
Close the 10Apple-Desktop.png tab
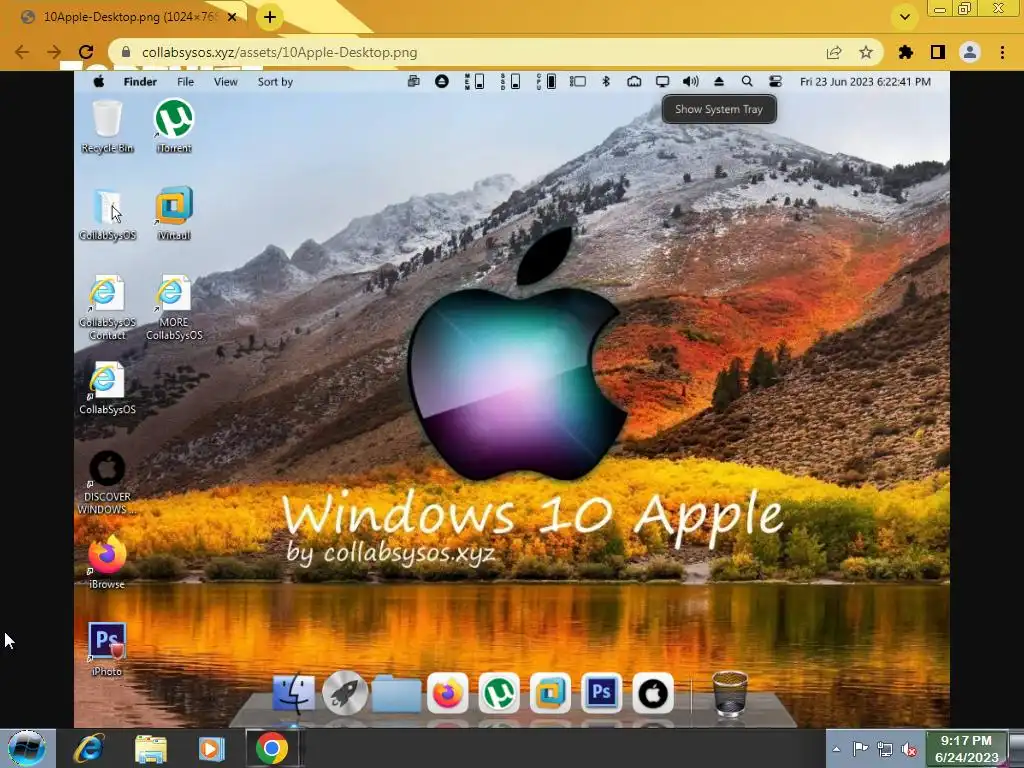[232, 17]
